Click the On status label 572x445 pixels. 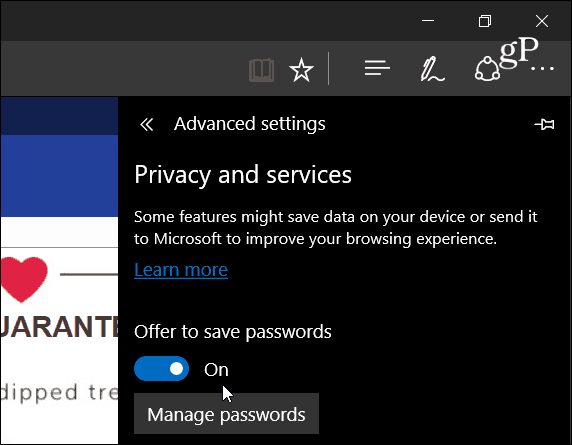(216, 369)
